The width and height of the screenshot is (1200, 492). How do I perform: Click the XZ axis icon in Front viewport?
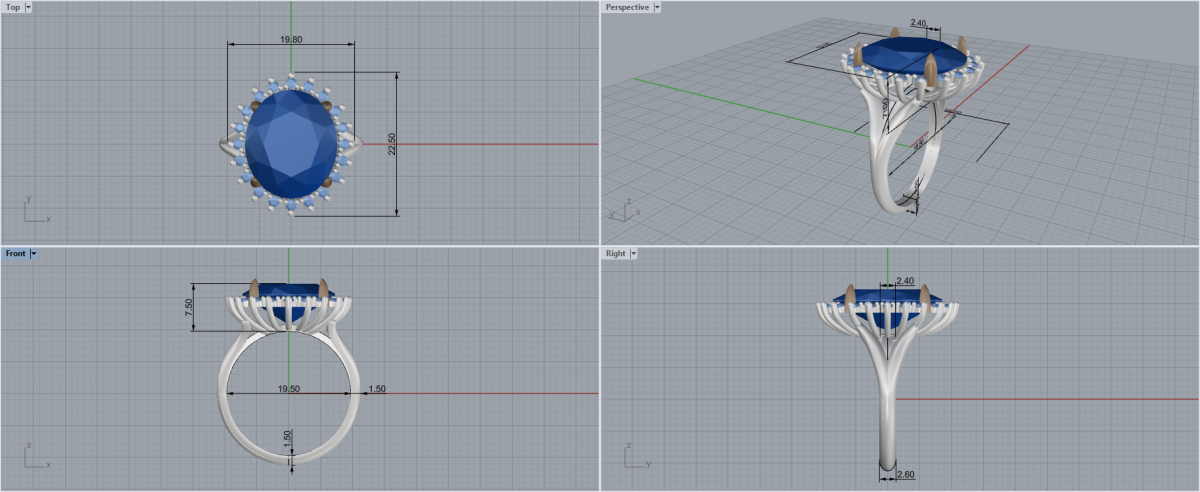click(35, 457)
